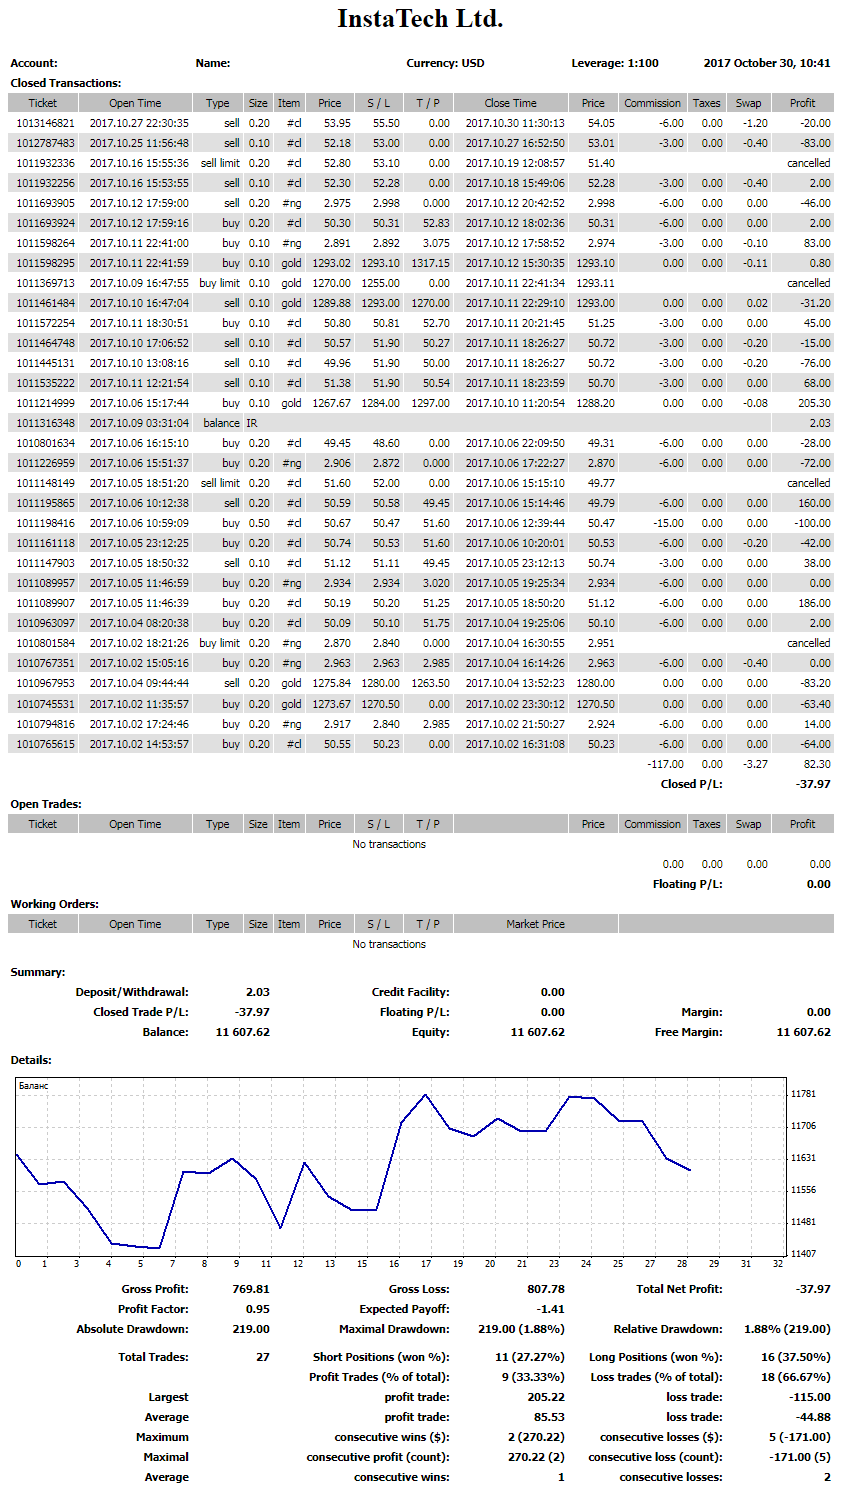Screen dimensions: 842x1490
Task: Select consecutive losses value '5 (-171.00)'
Action: pos(801,1437)
